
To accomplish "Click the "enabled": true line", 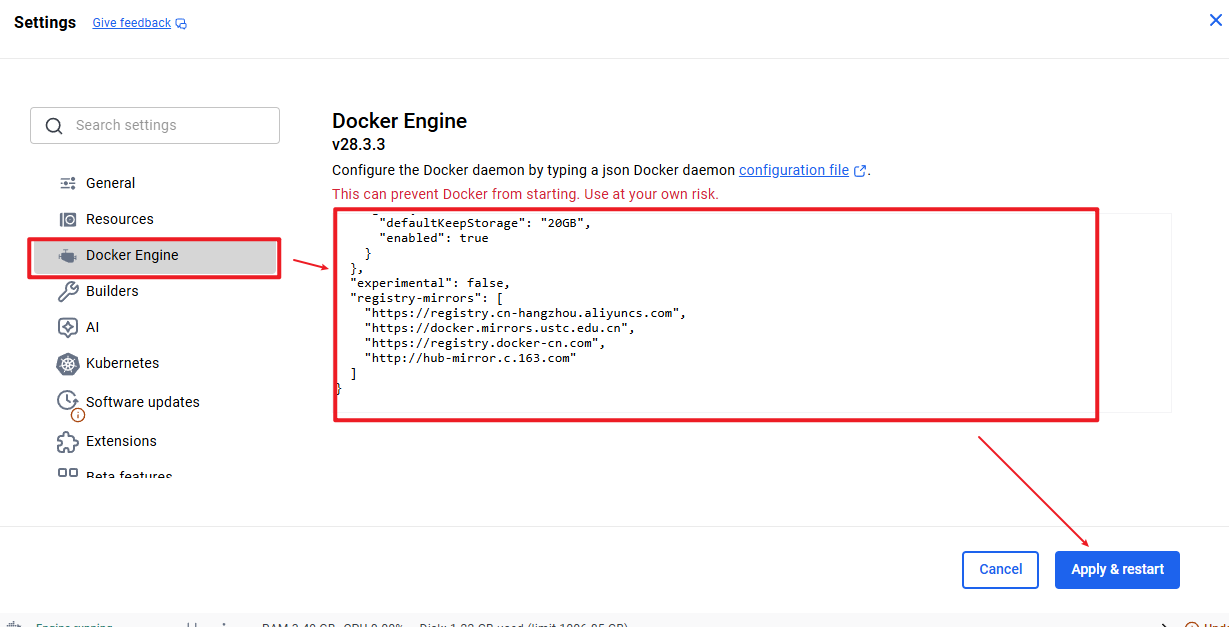I will pos(434,238).
